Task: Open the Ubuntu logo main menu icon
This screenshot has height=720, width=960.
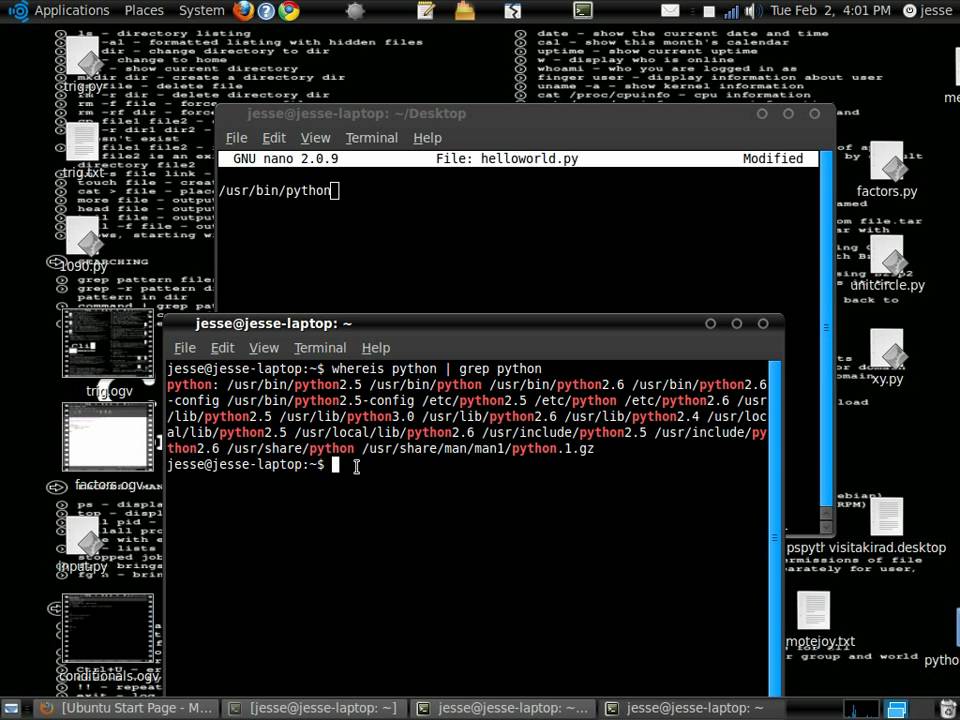Action: [18, 10]
